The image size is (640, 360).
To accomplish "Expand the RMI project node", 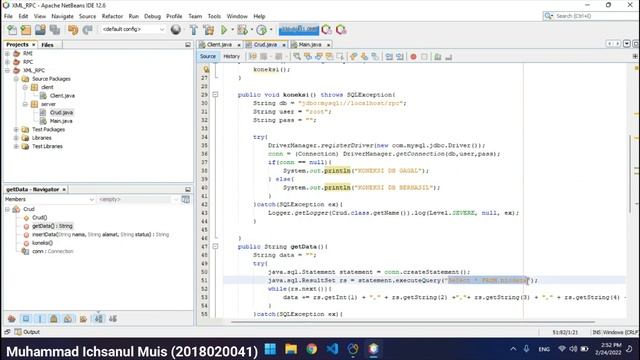I will coord(7,53).
